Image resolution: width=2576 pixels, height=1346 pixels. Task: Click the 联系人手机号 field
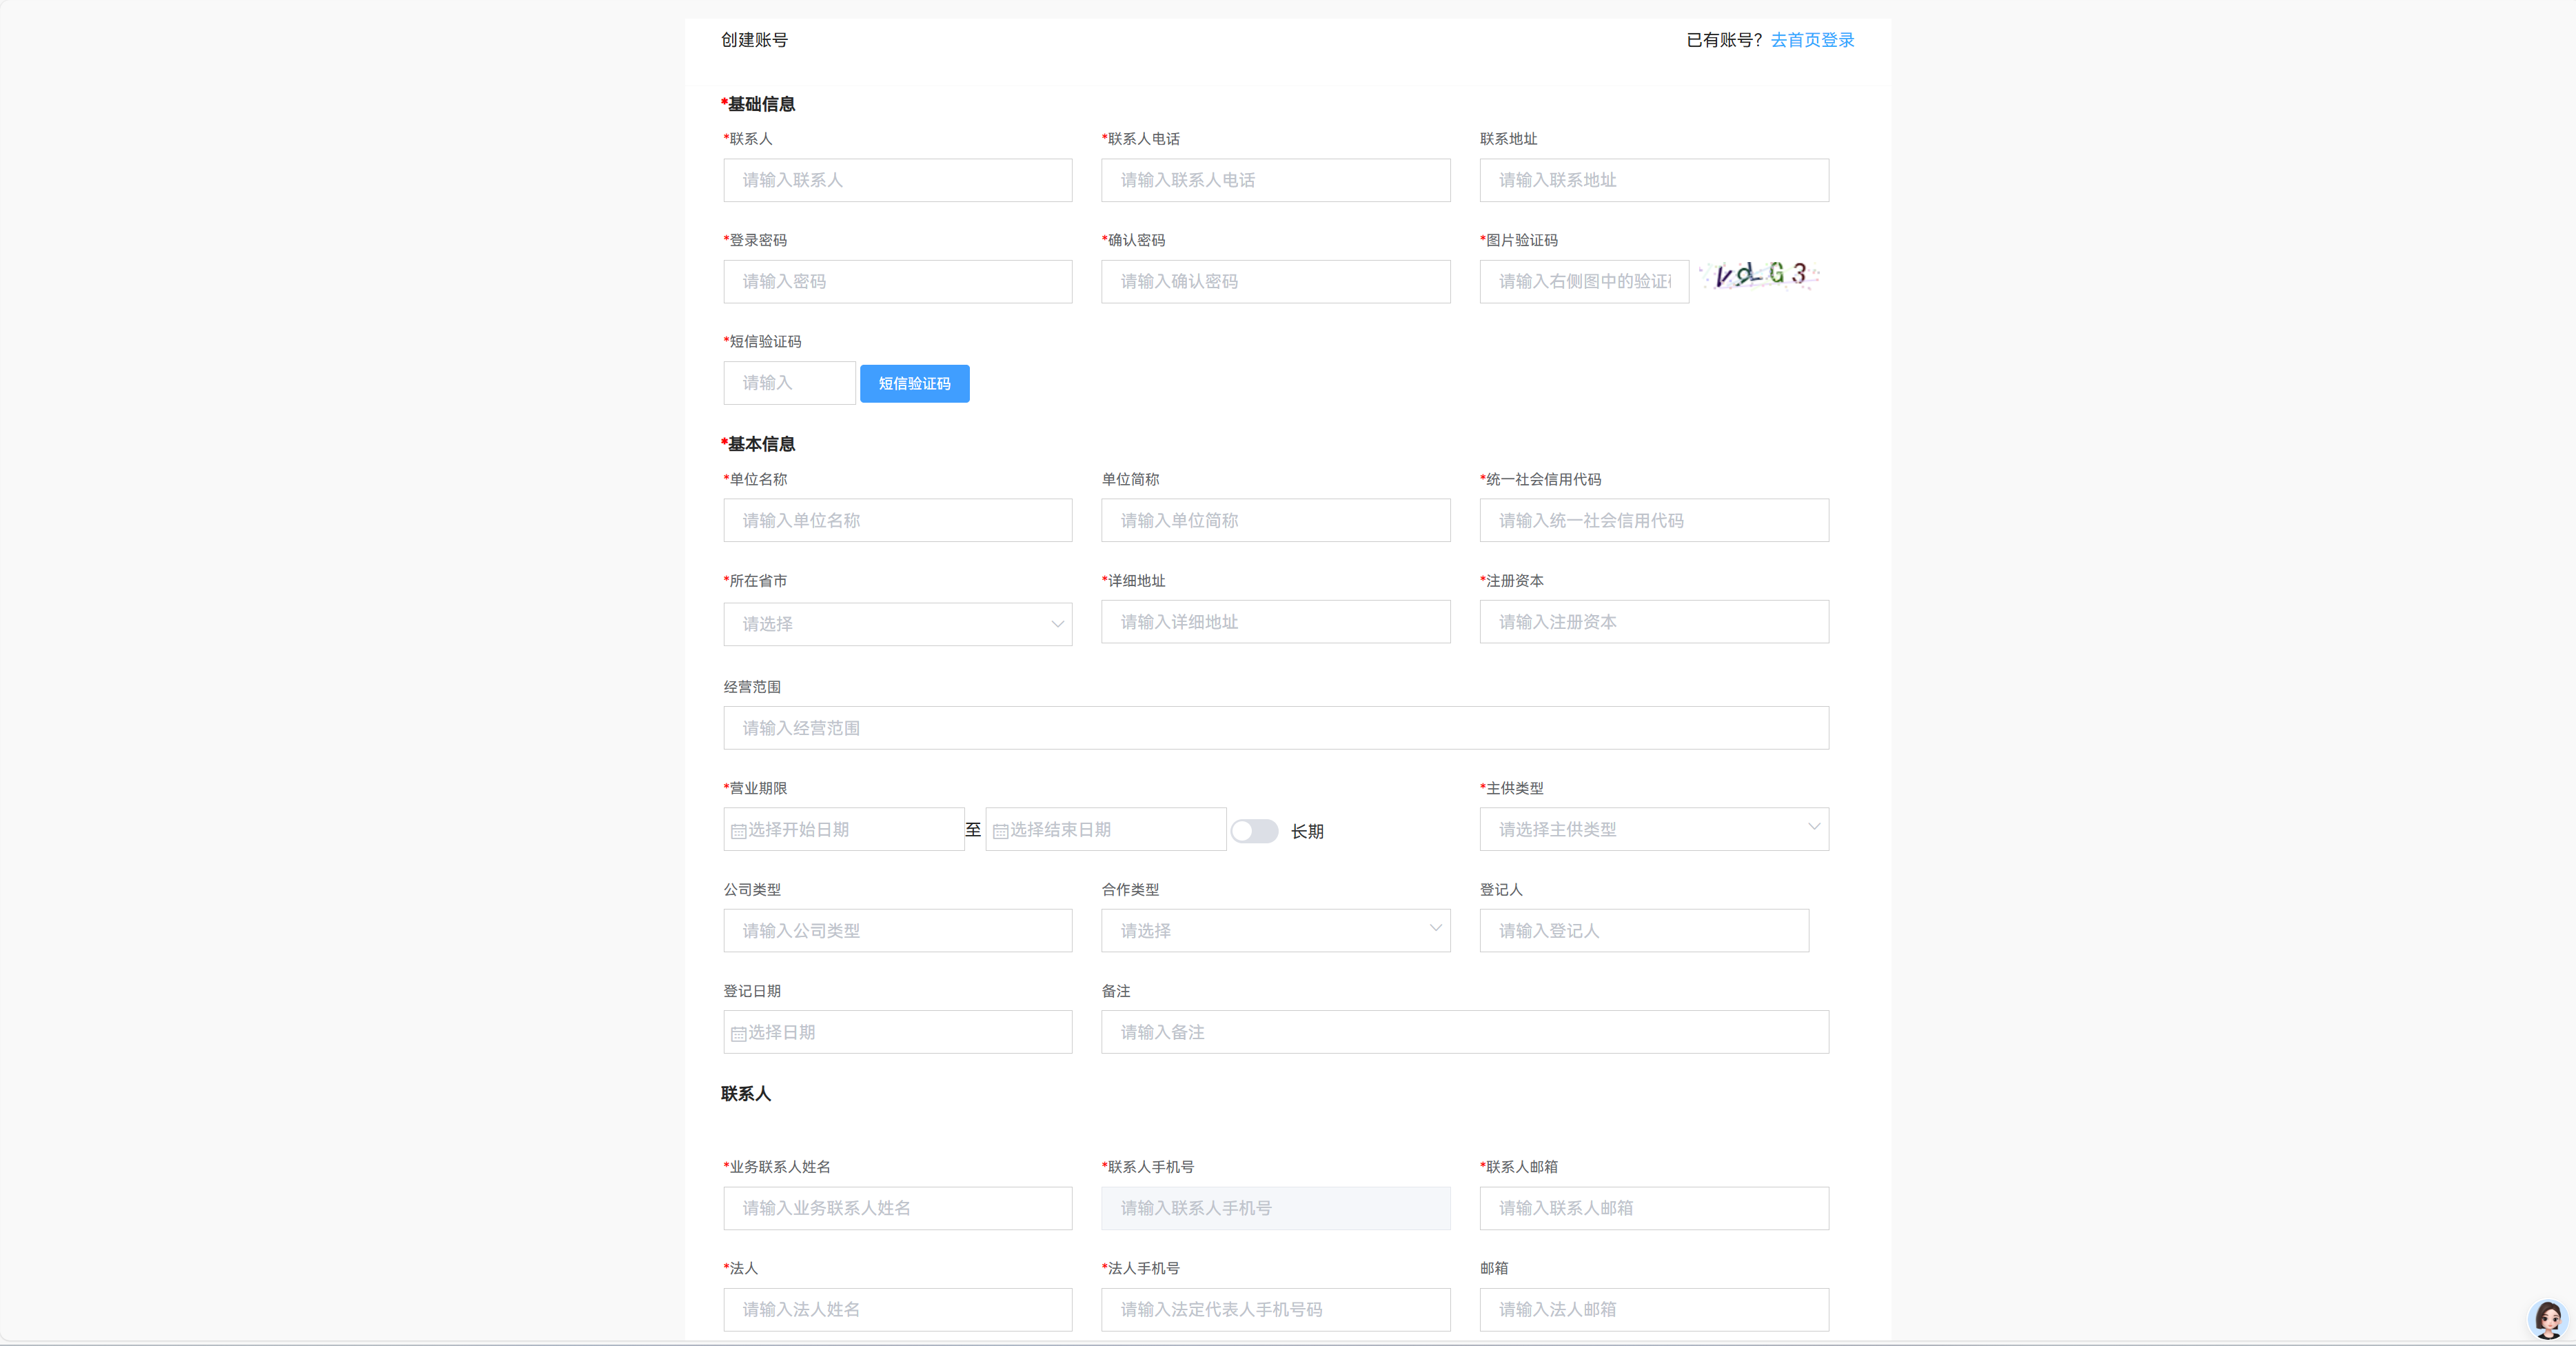[1276, 1208]
